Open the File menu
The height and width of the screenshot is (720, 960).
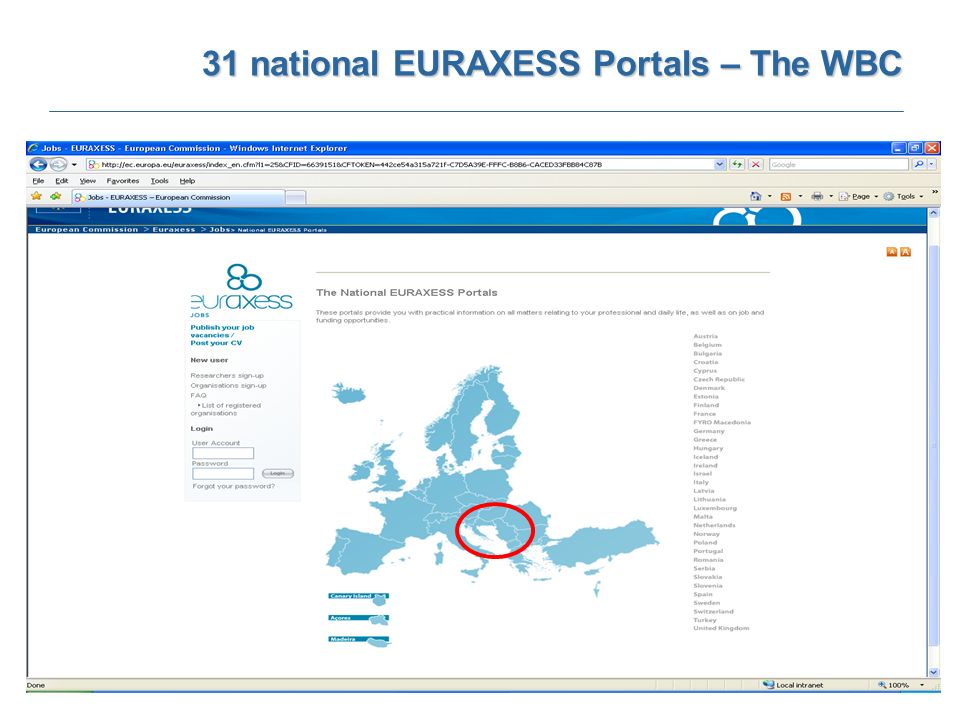[x=38, y=181]
